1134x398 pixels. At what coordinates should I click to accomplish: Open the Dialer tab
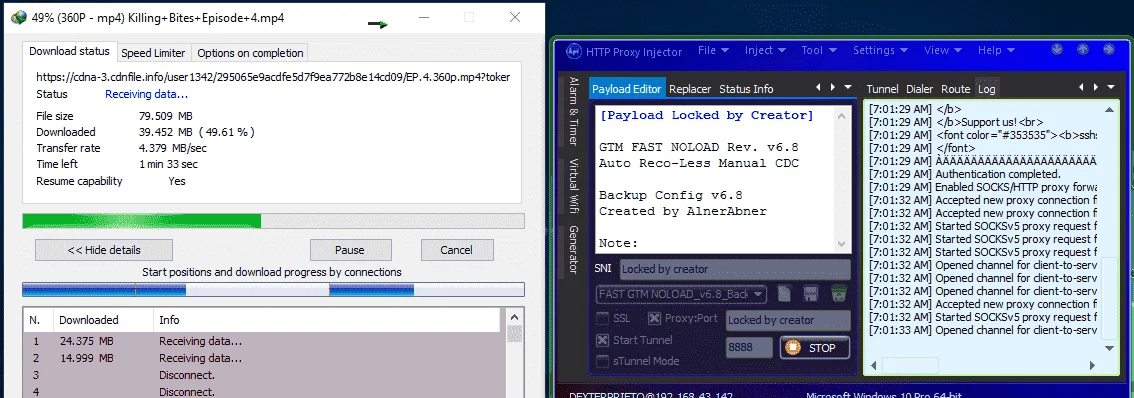(919, 89)
